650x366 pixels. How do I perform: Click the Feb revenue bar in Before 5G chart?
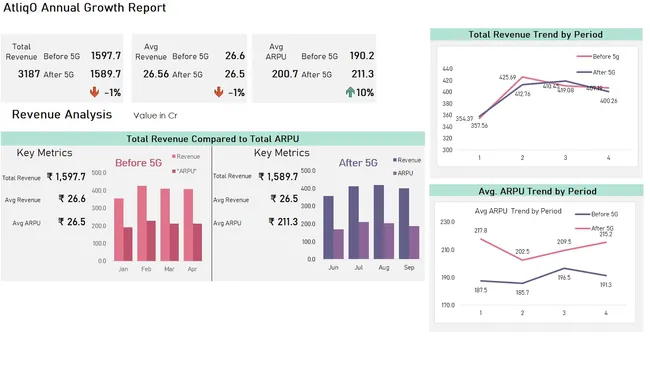tap(142, 223)
